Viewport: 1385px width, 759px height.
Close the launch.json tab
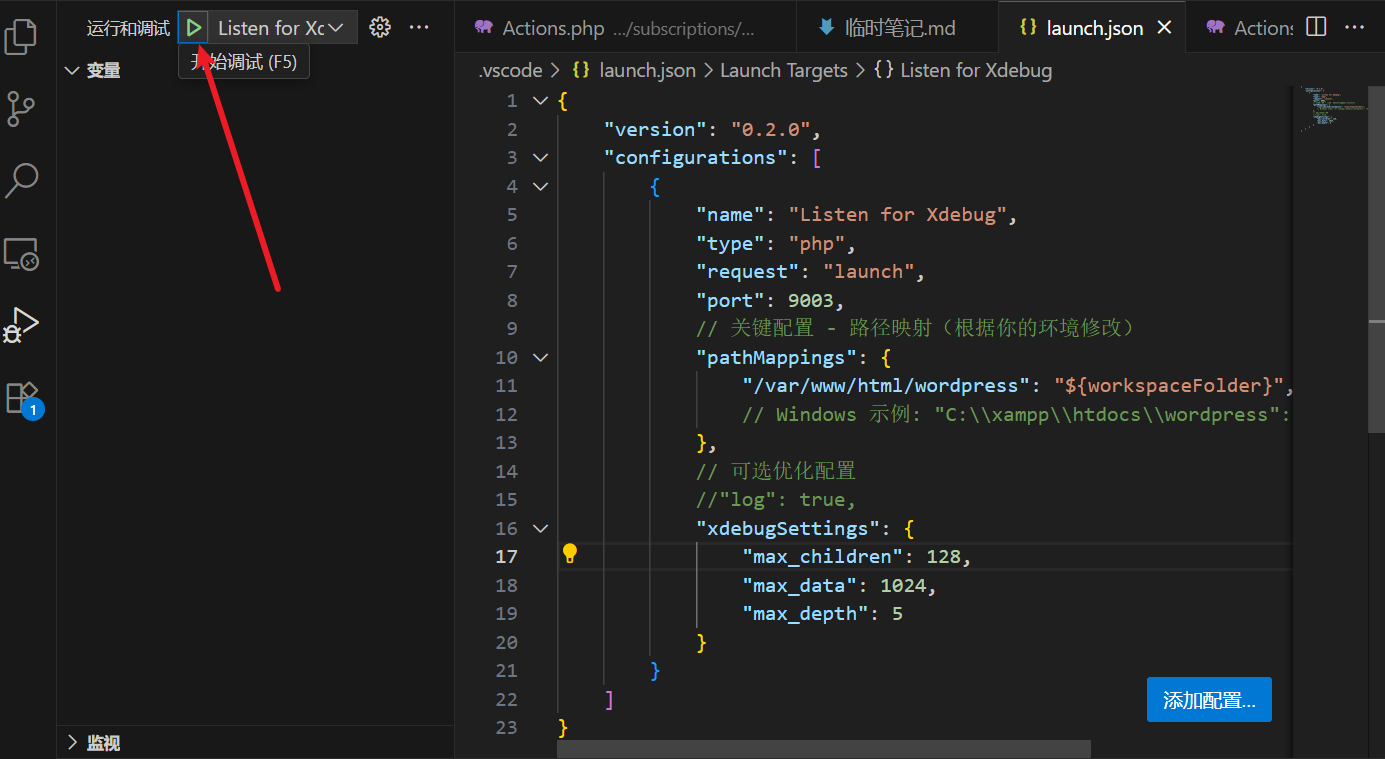(x=1164, y=28)
